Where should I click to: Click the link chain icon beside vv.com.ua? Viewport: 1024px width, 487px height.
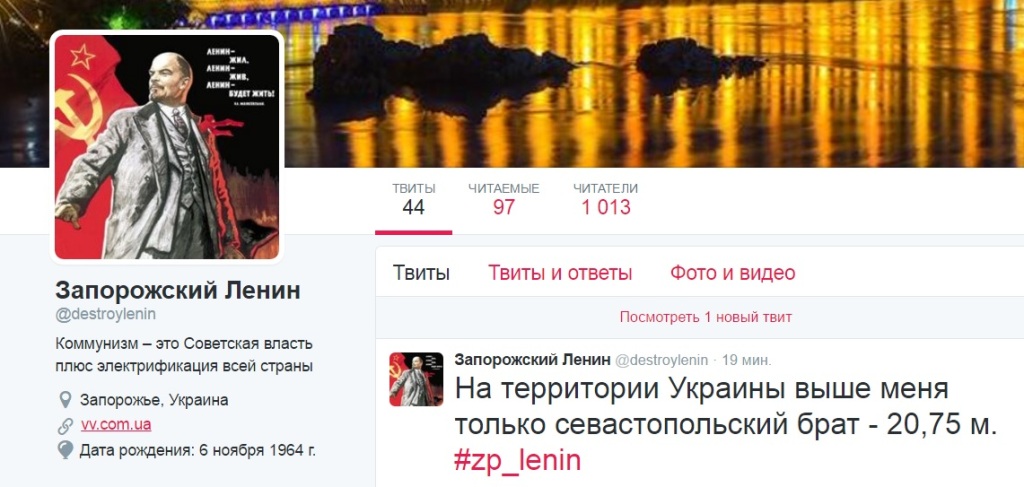click(65, 426)
